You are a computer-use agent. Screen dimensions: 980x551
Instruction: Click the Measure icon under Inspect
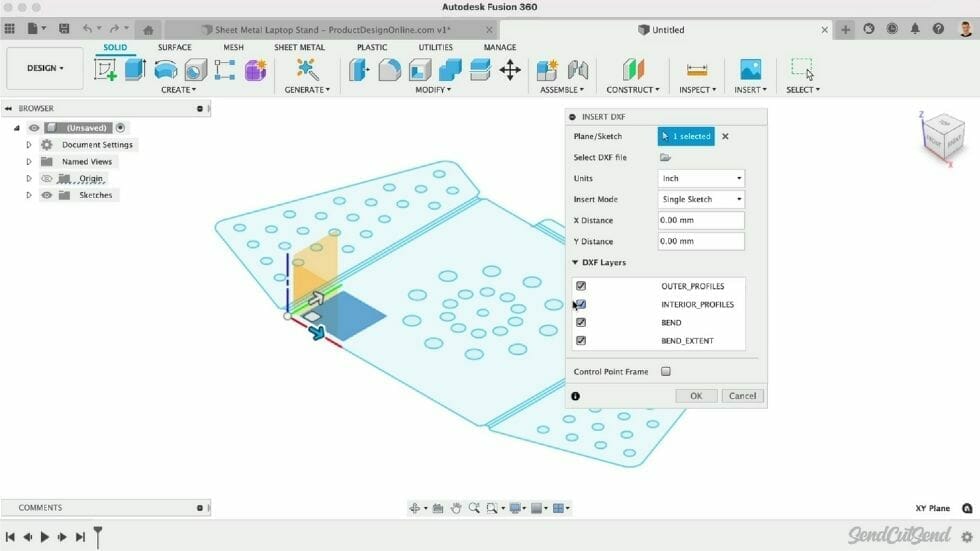click(697, 69)
